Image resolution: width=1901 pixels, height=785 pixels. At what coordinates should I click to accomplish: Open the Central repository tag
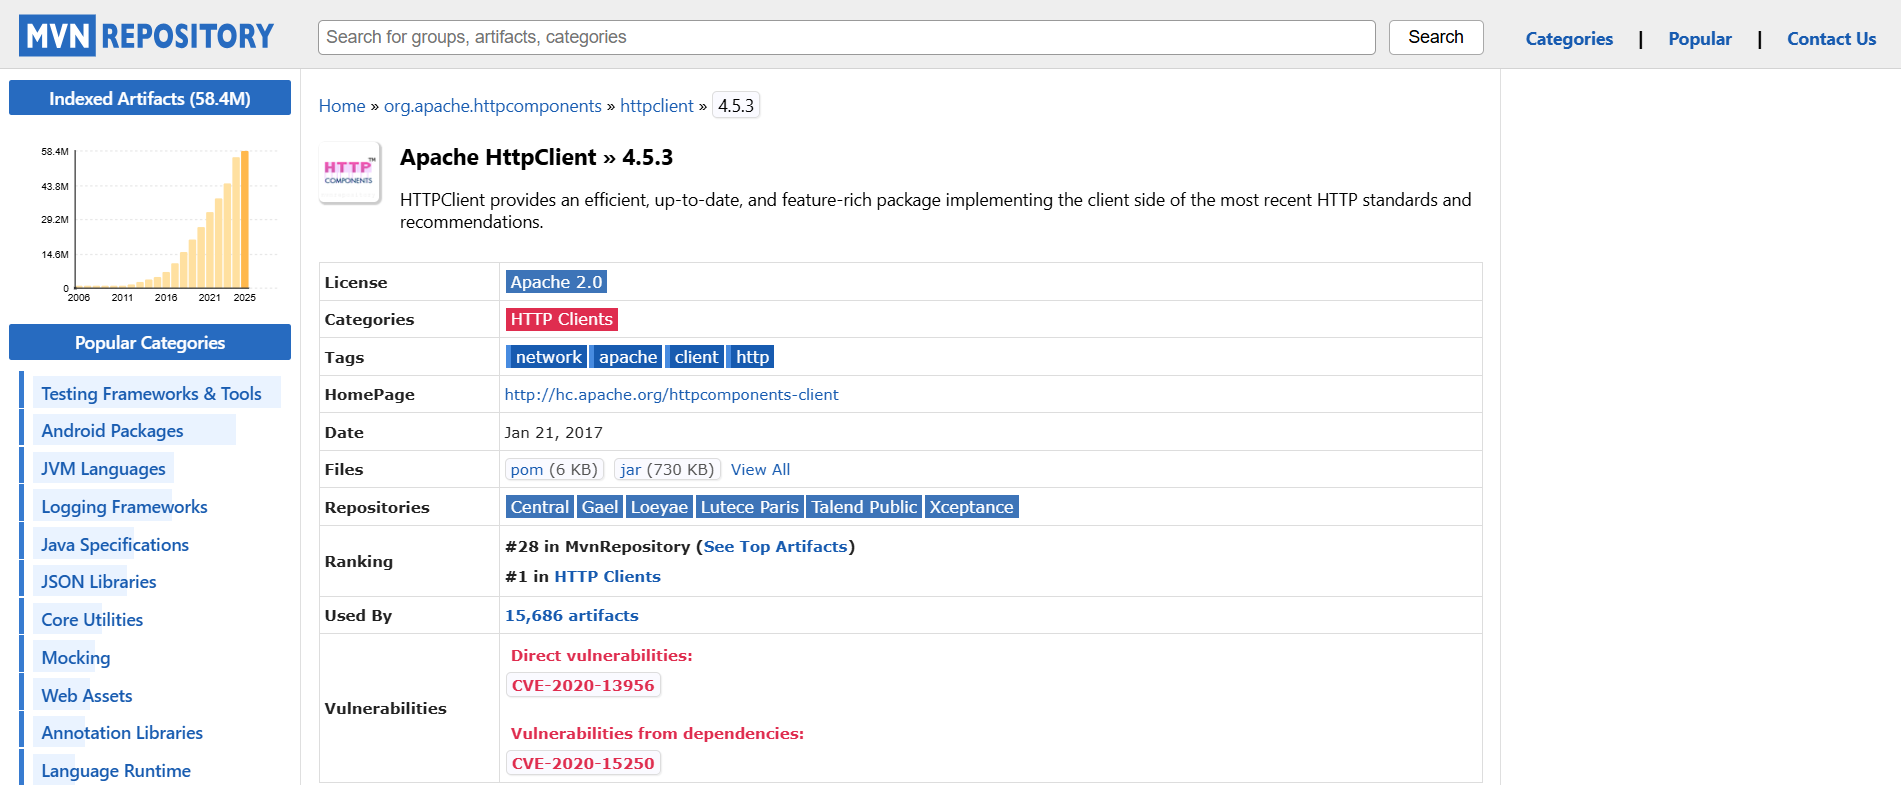pos(539,507)
